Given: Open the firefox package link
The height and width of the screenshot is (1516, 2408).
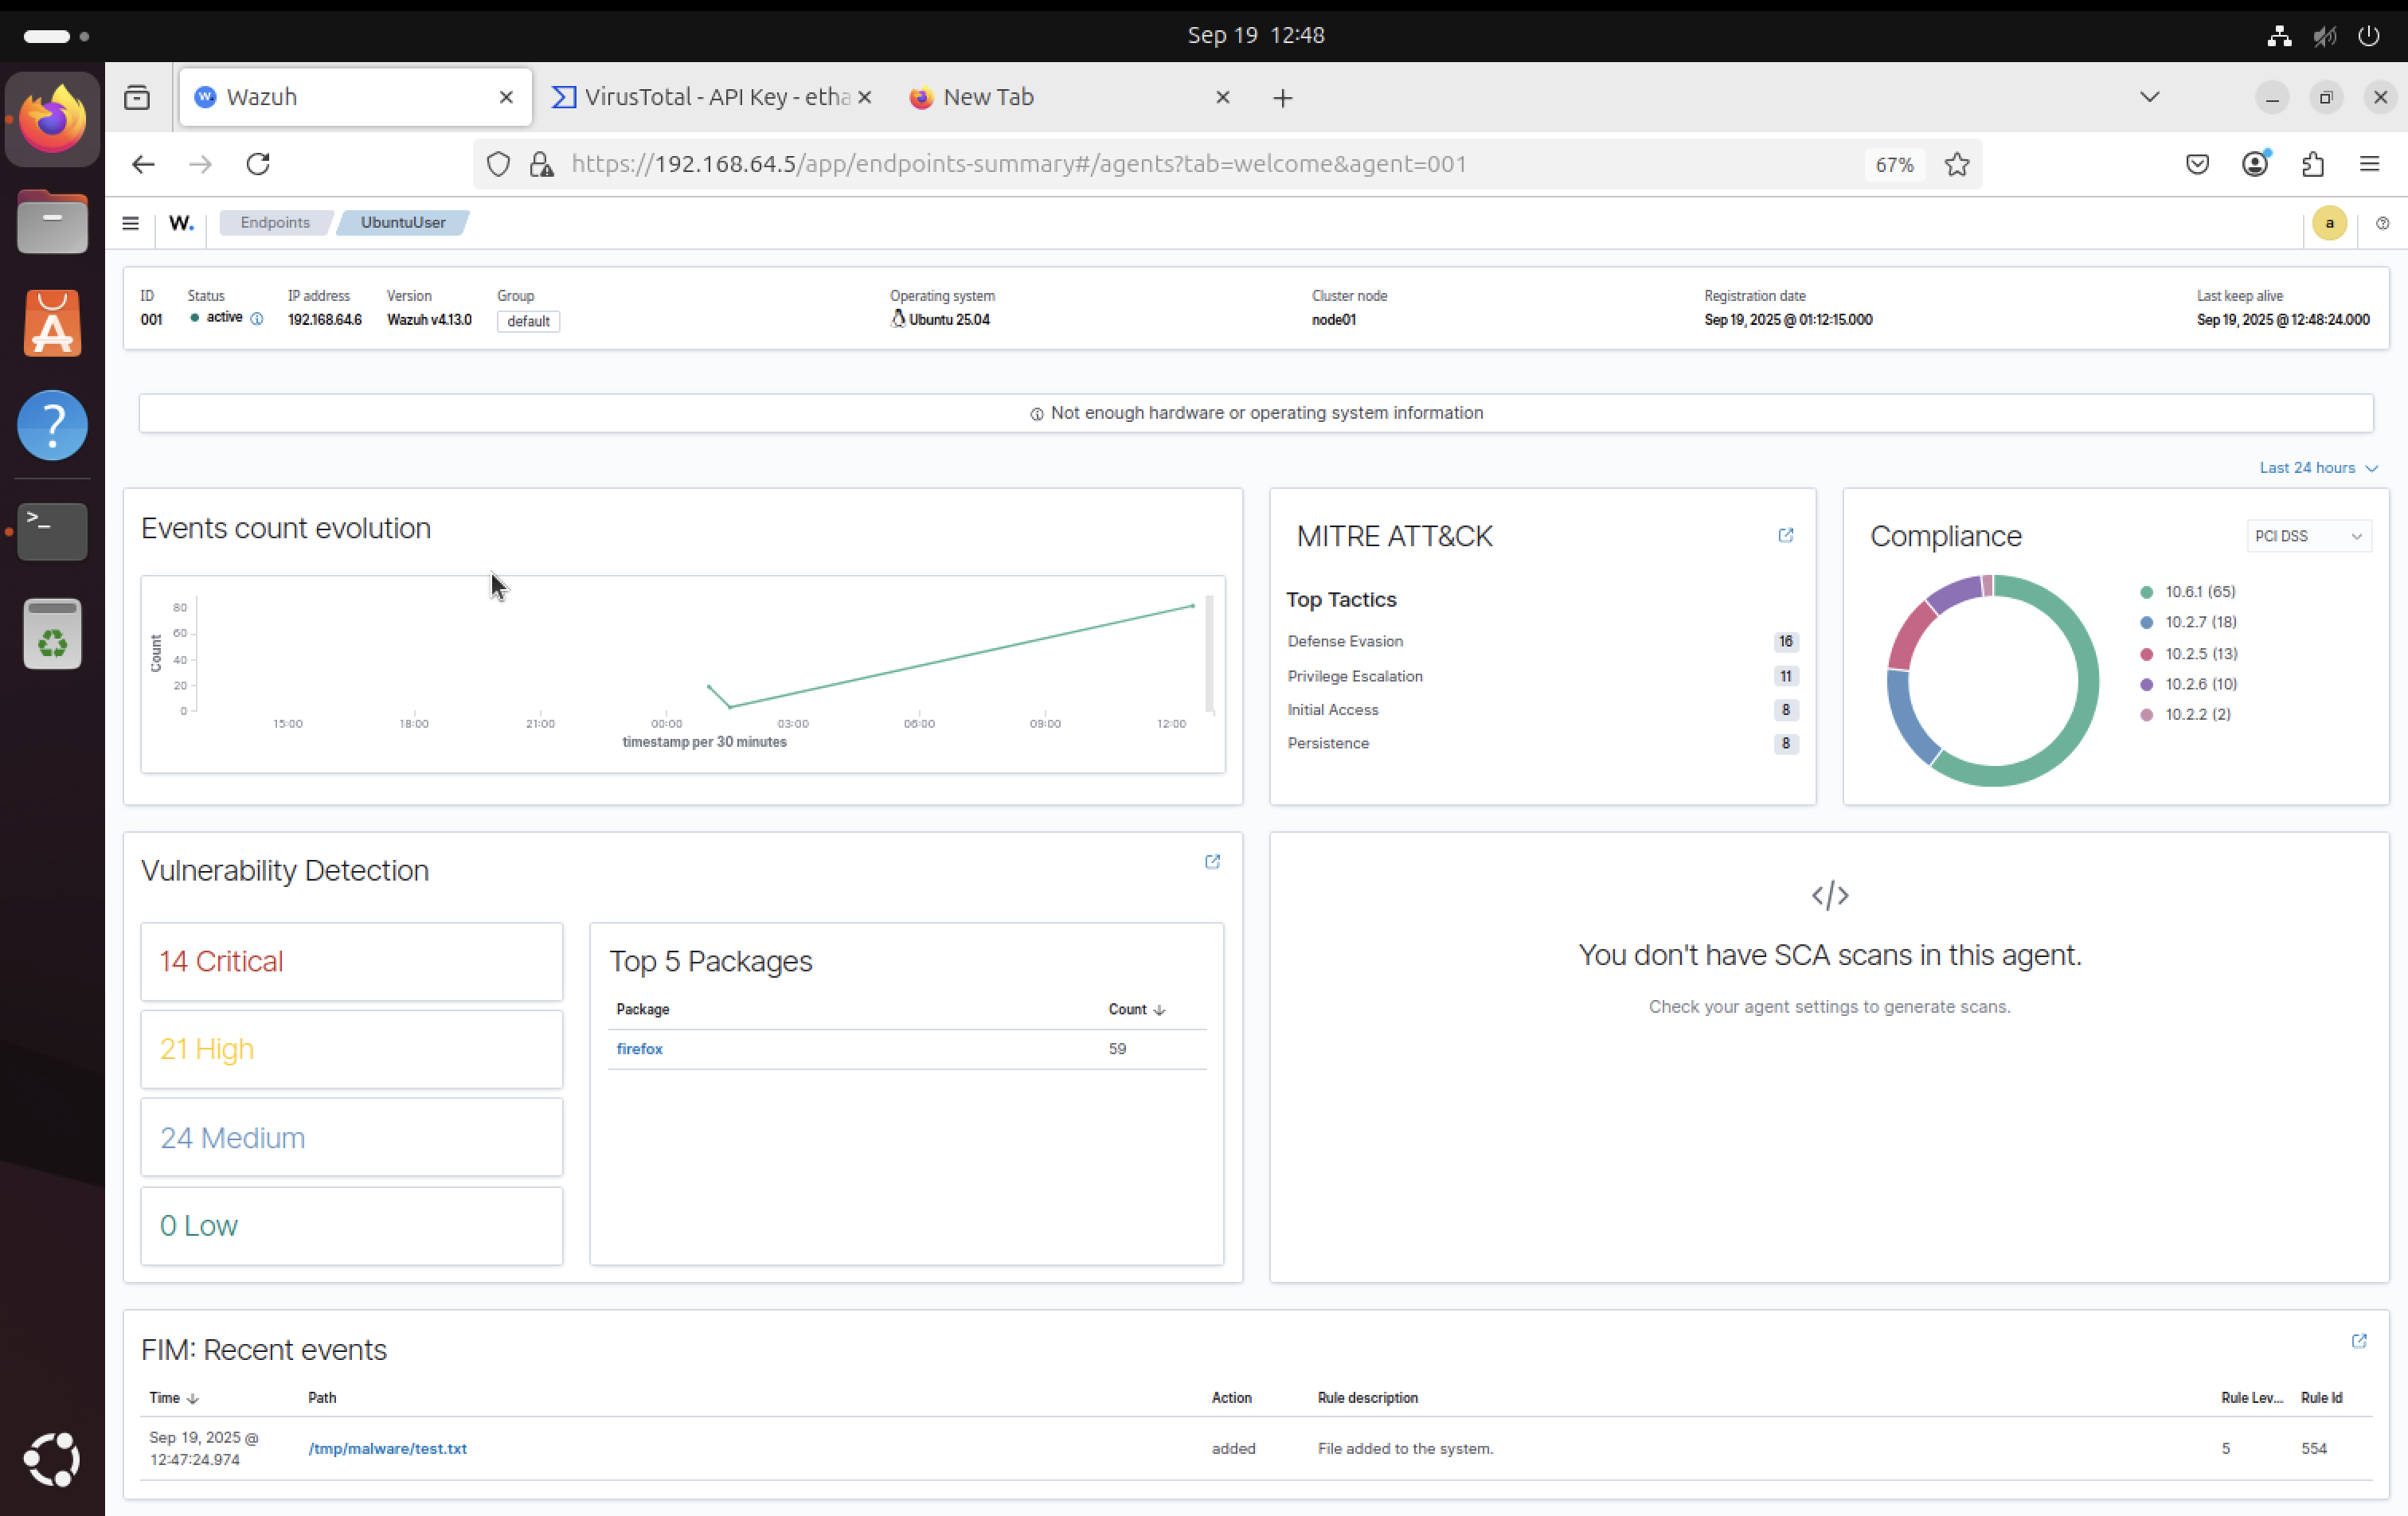Looking at the screenshot, I should (x=639, y=1049).
